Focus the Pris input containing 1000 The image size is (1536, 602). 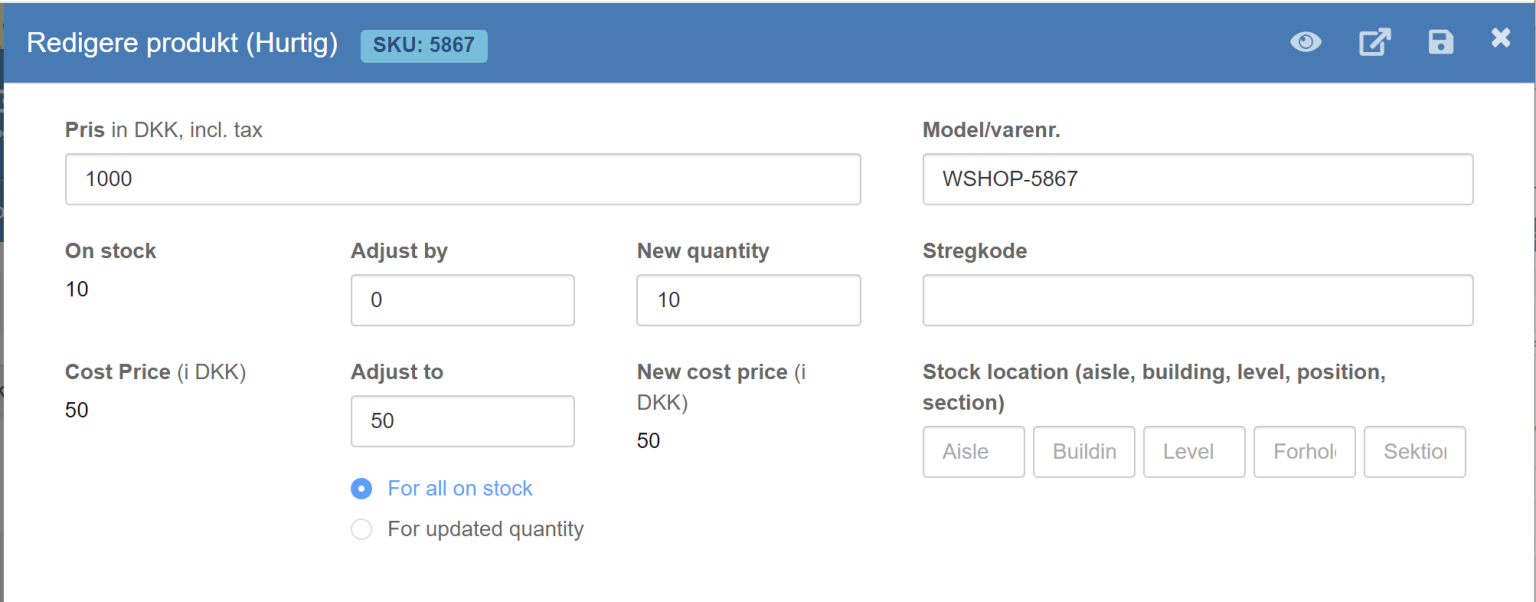463,179
